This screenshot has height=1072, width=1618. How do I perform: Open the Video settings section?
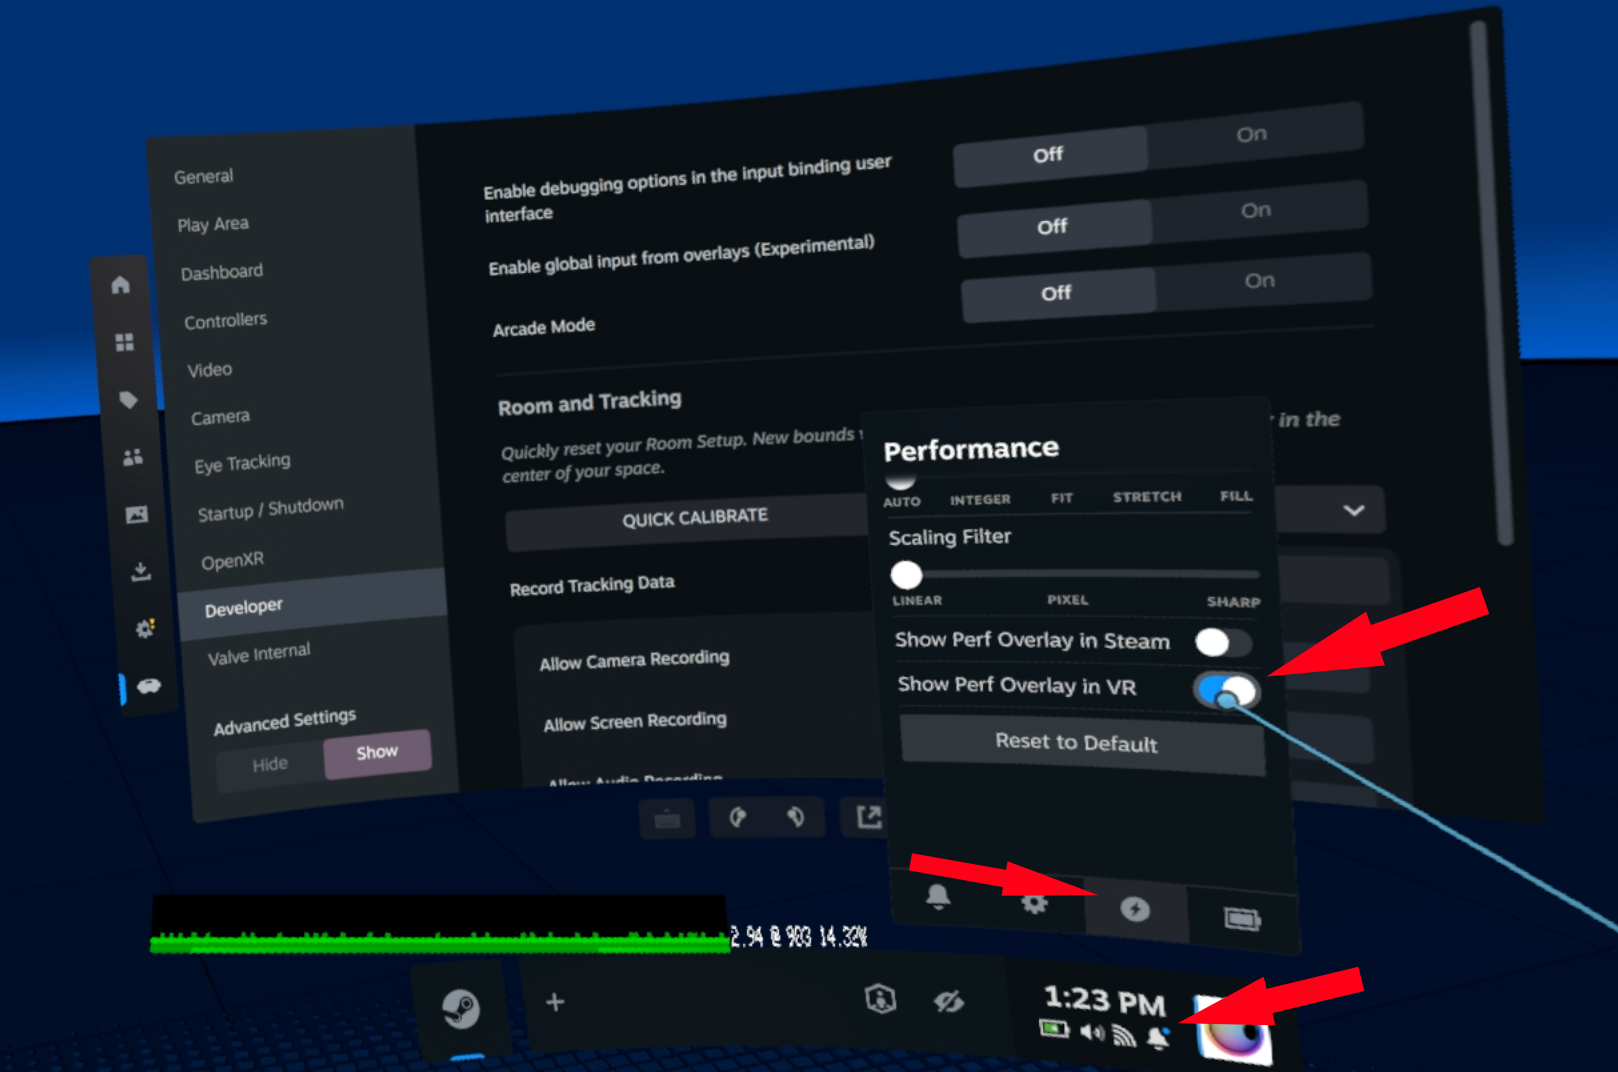coord(210,370)
